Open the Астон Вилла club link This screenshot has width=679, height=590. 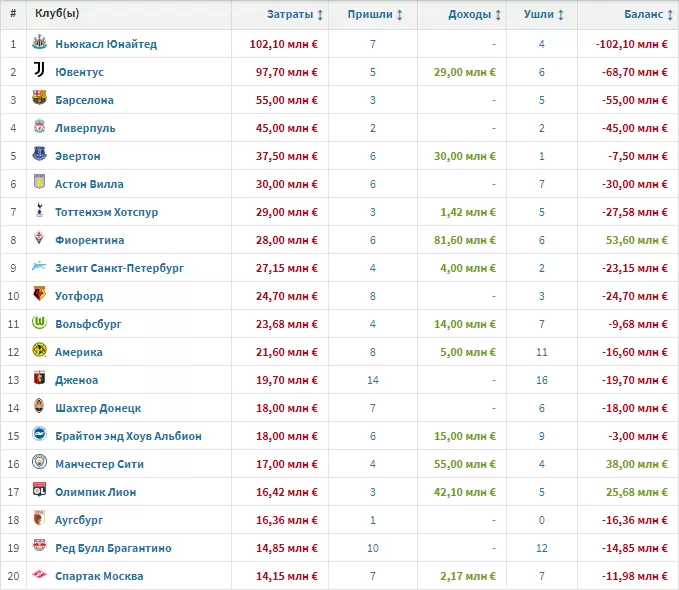point(89,184)
